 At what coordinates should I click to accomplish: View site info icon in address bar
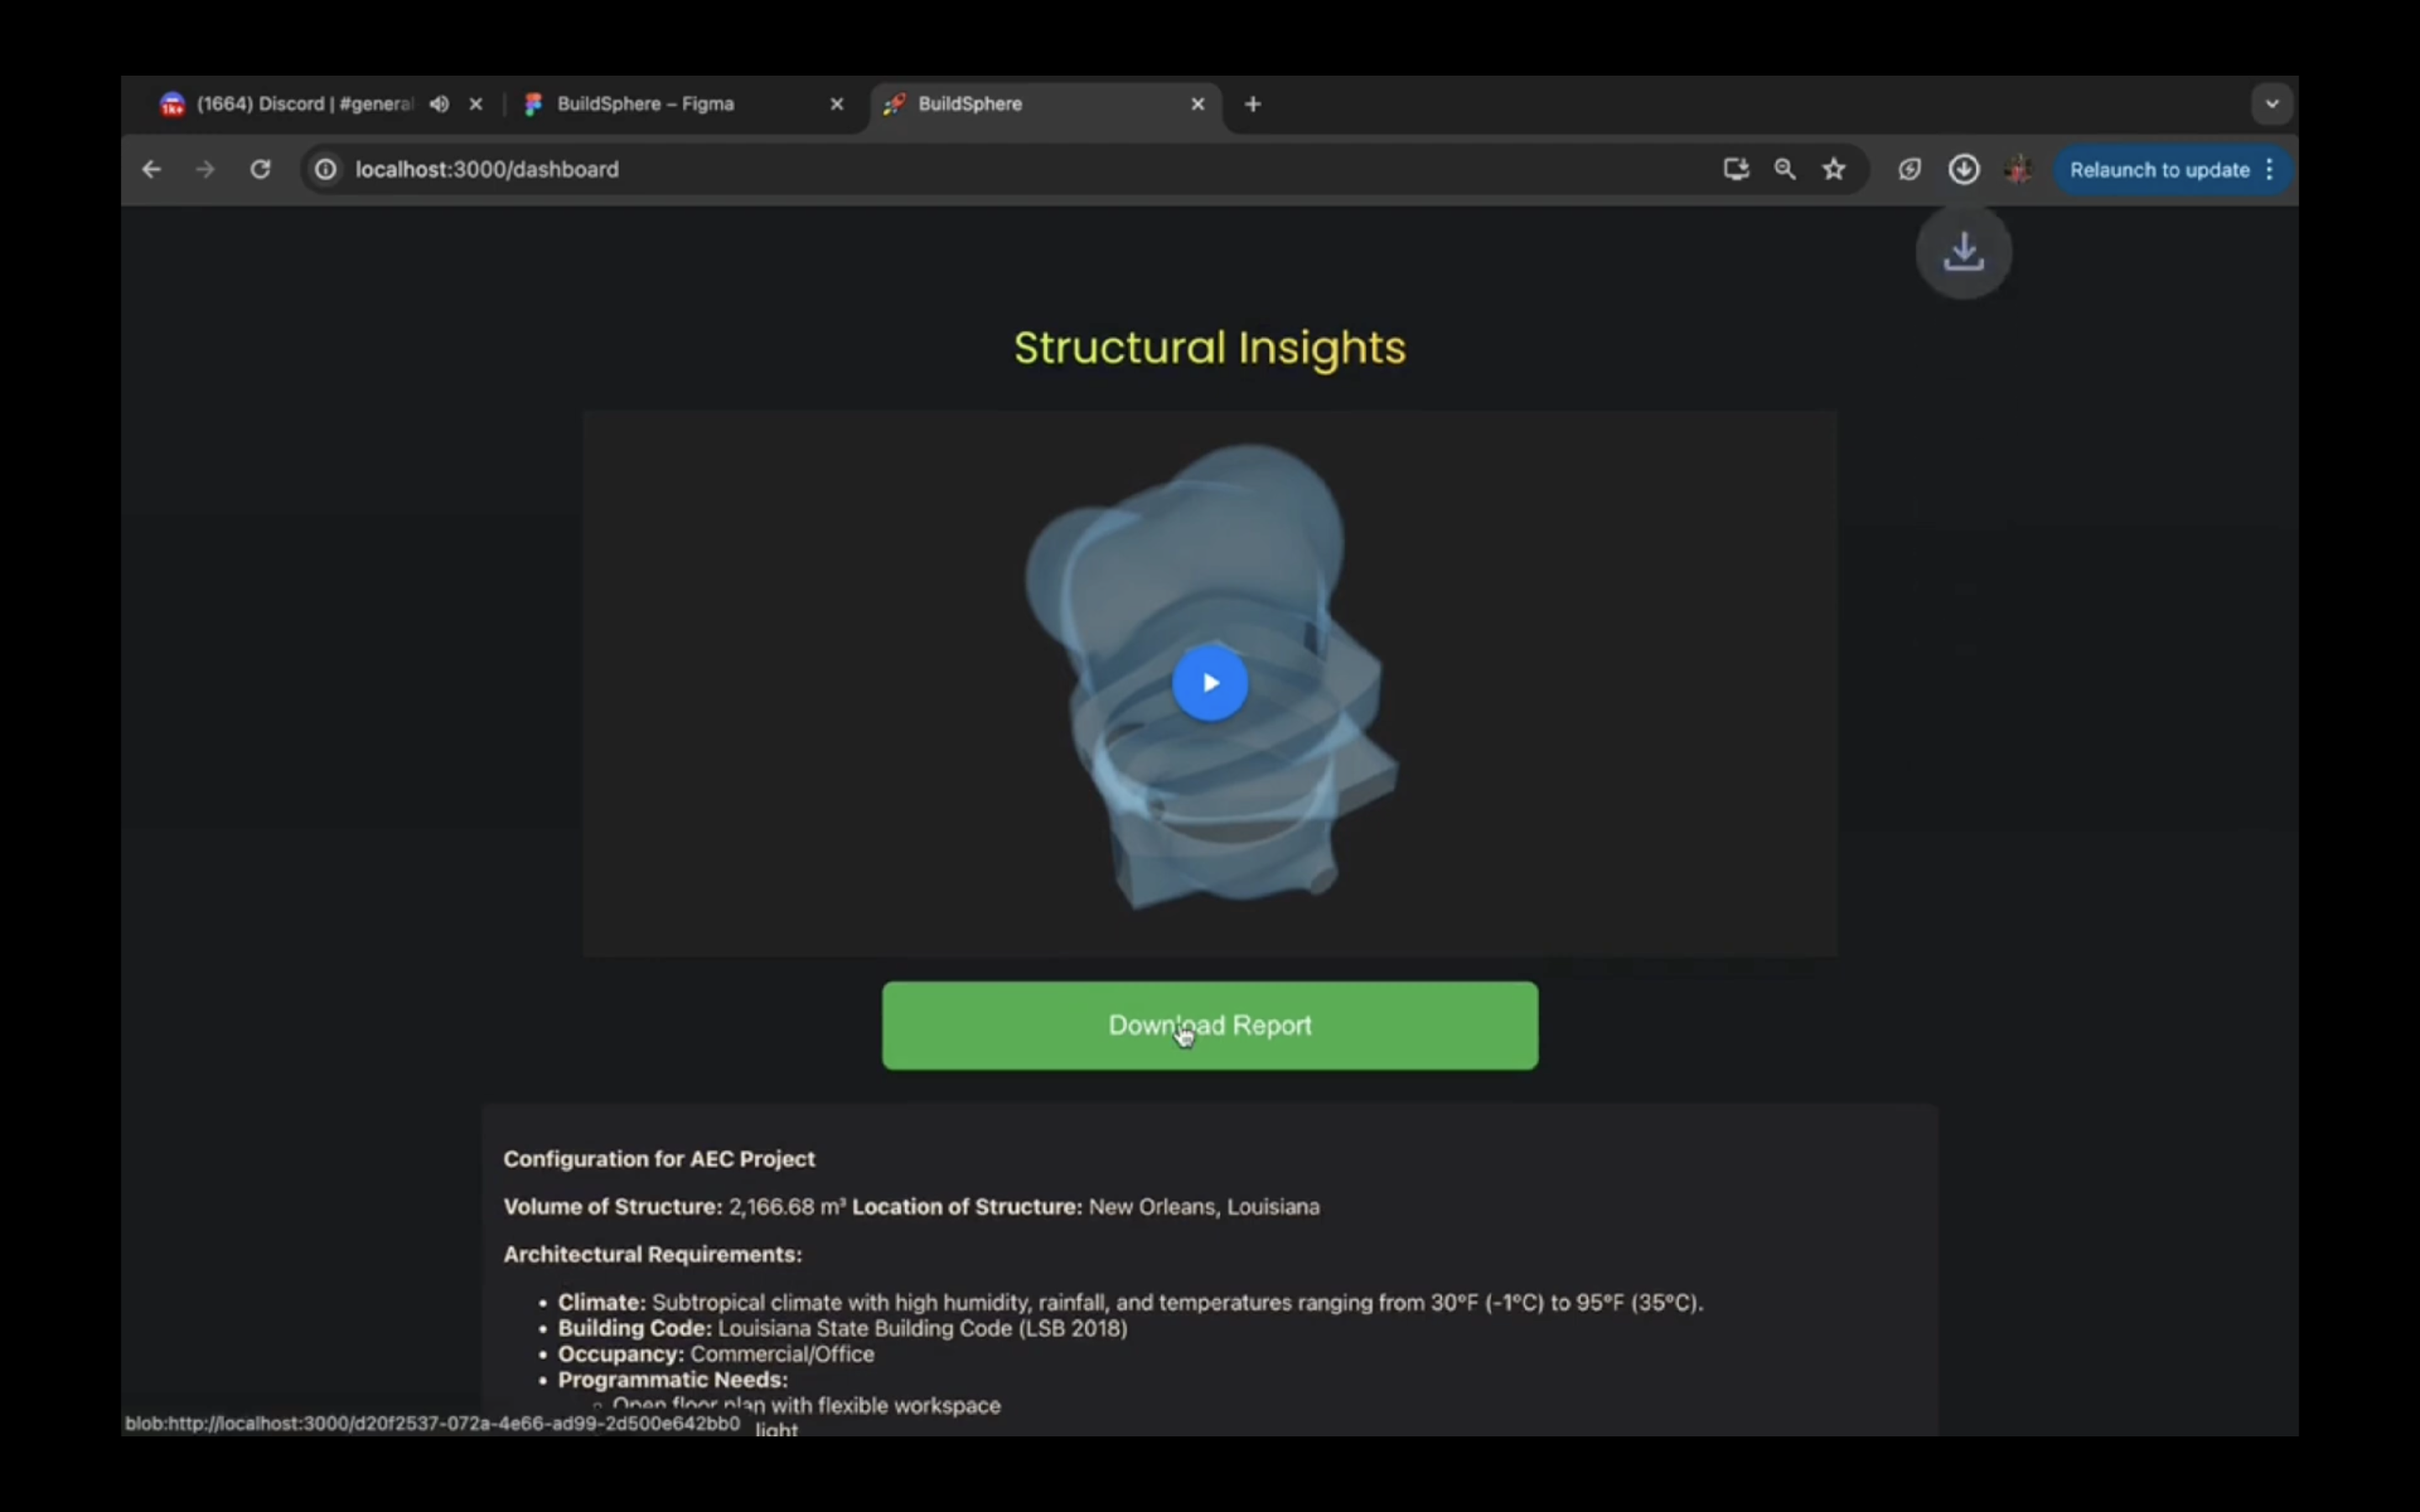coord(326,169)
